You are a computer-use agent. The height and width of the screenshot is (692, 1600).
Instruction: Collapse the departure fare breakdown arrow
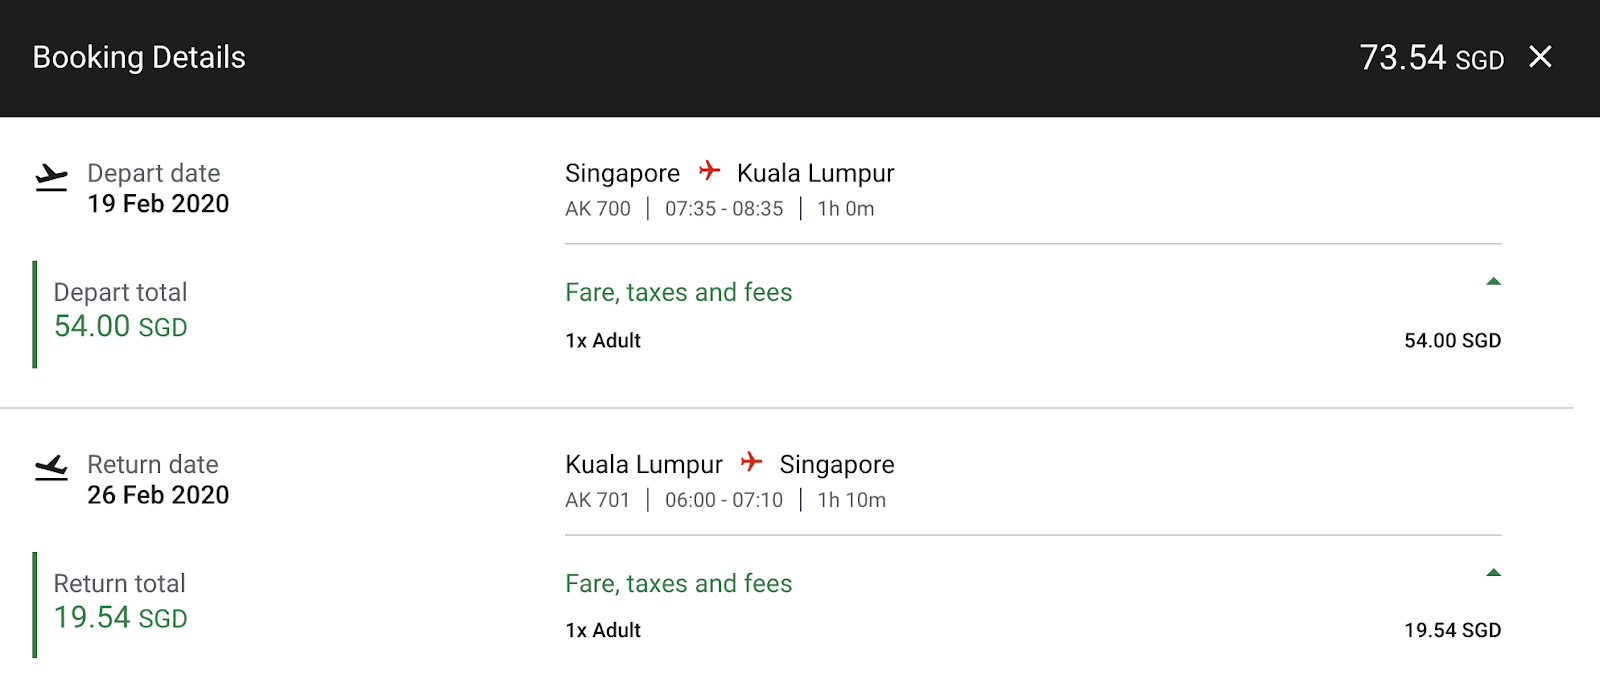[x=1493, y=282]
